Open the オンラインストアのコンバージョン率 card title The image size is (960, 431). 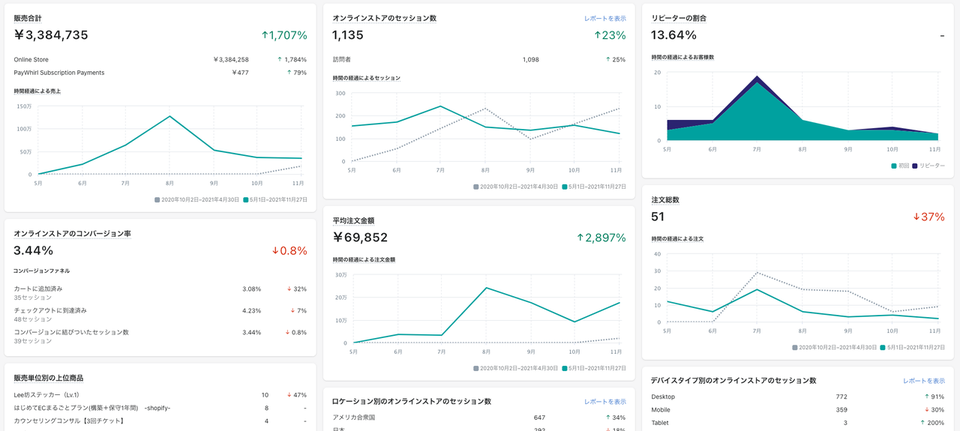pos(72,234)
